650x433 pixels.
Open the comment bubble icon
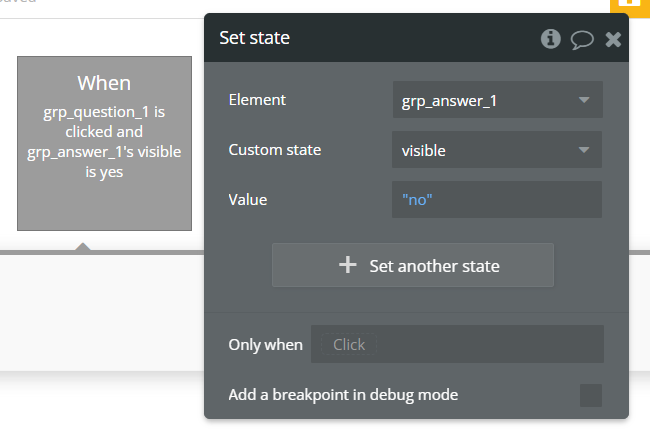[x=581, y=39]
